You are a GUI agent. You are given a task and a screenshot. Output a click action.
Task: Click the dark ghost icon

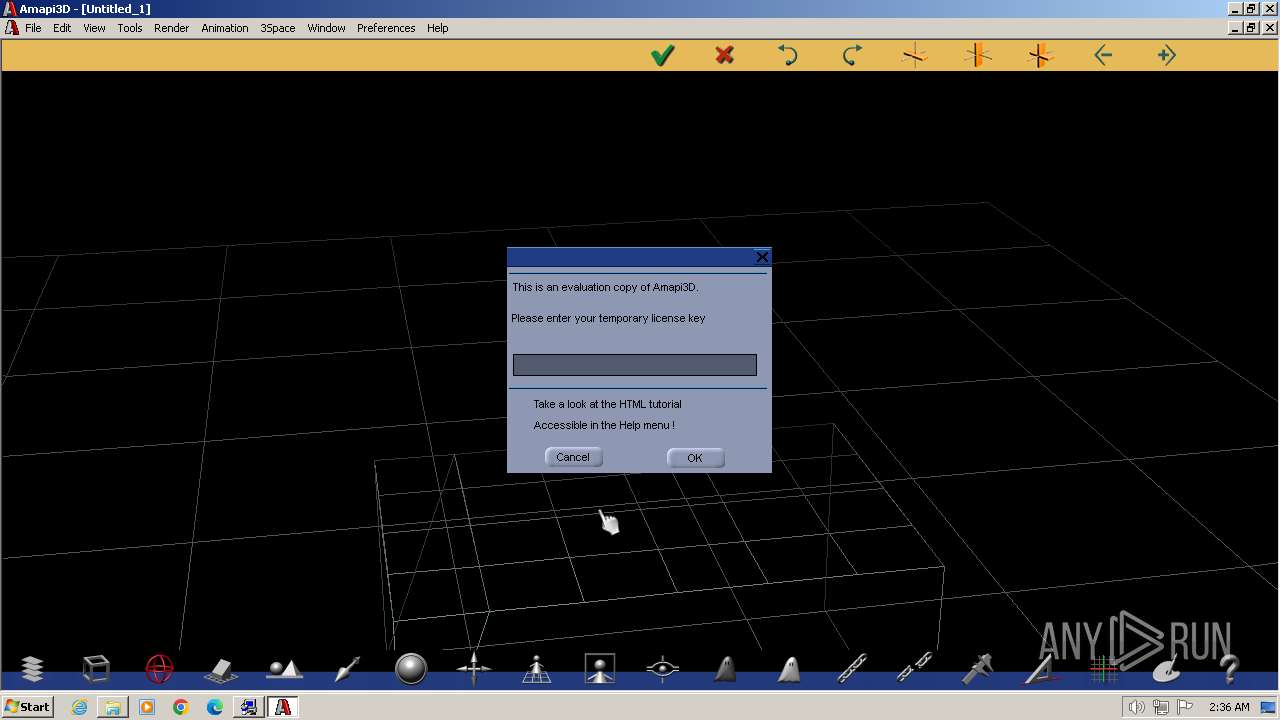click(726, 669)
